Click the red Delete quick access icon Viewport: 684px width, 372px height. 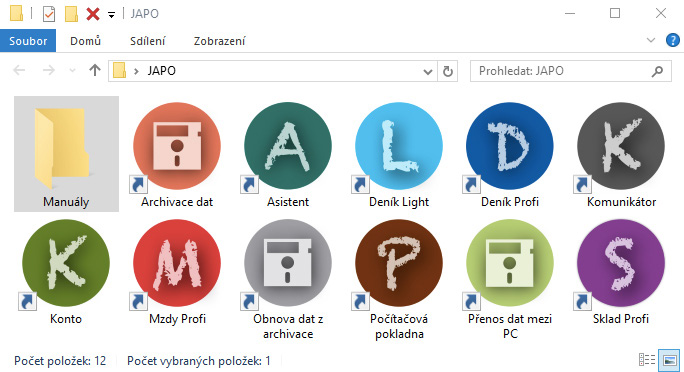tap(92, 14)
